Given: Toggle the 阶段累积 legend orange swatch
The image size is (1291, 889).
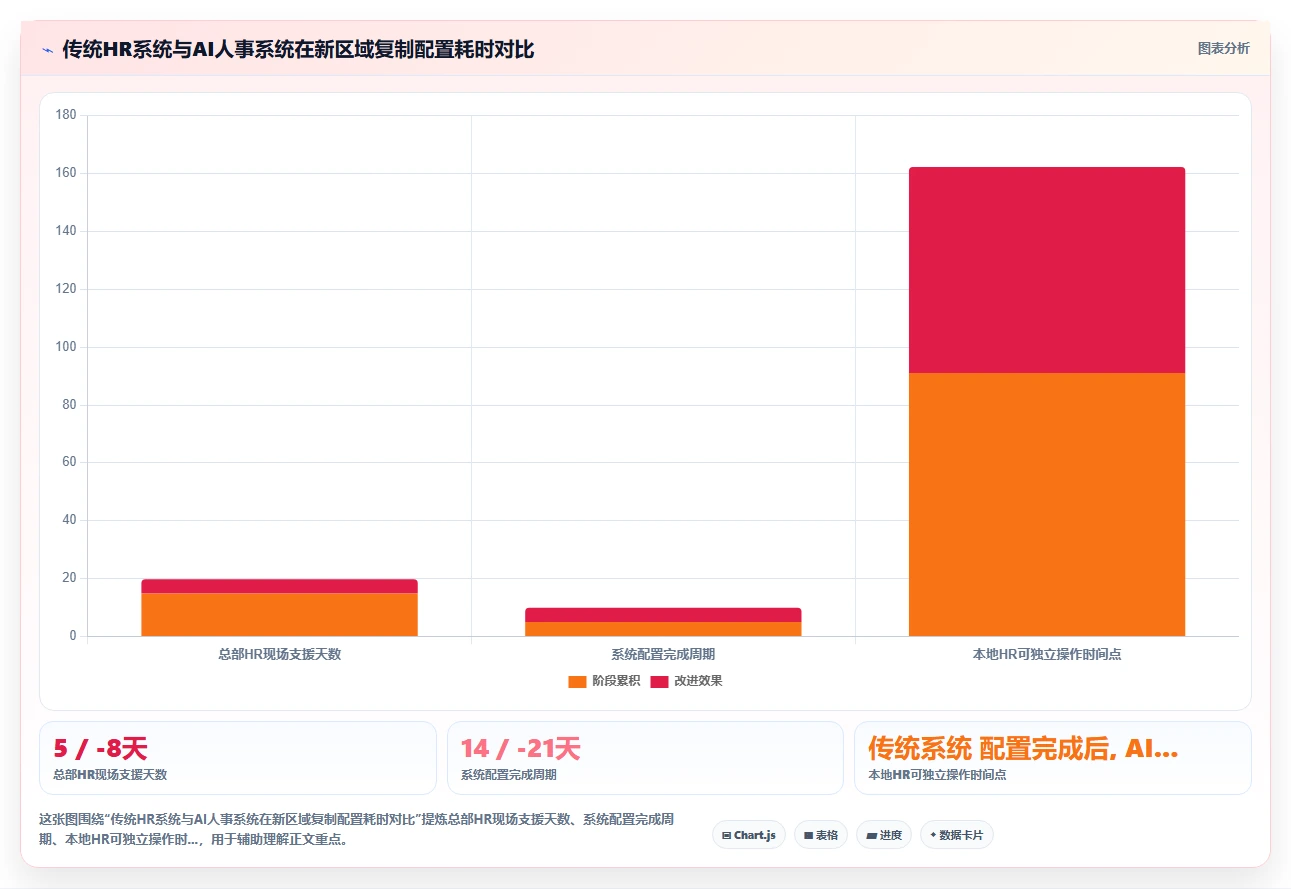Looking at the screenshot, I should click(x=577, y=681).
